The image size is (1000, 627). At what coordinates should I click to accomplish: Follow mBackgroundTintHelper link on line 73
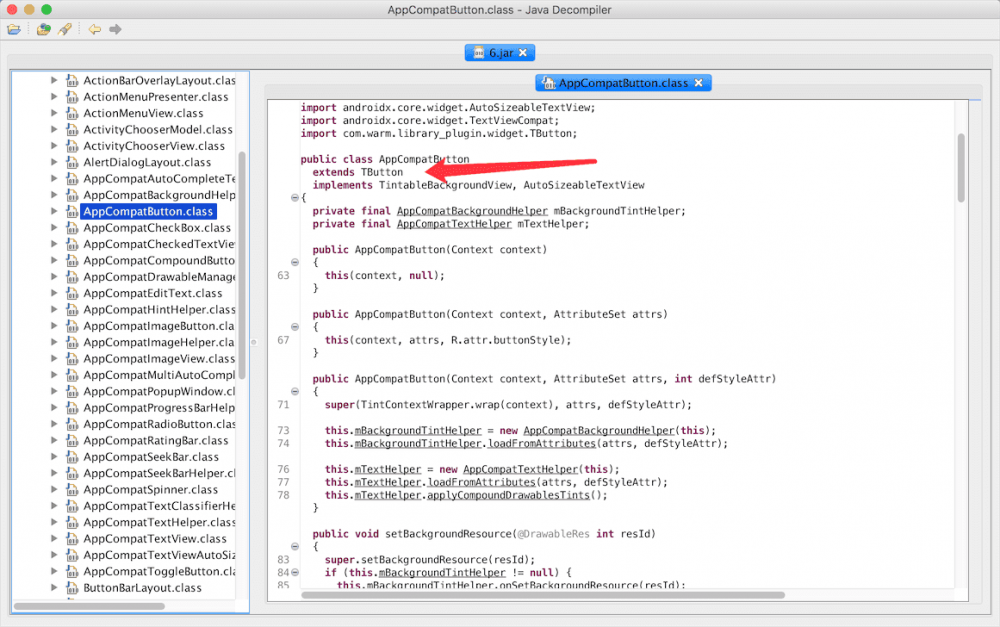point(418,431)
